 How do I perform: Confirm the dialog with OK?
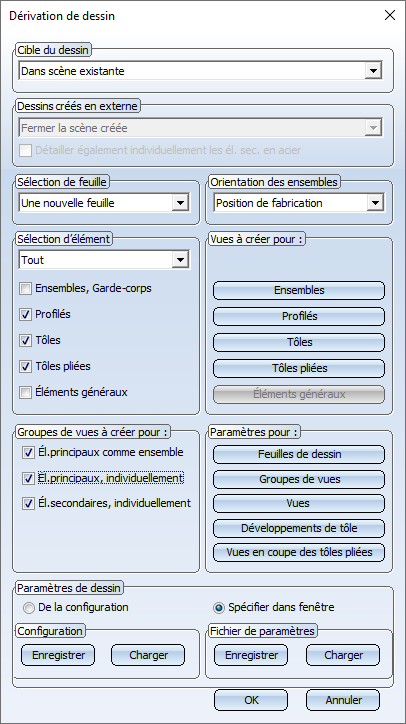coord(251,700)
